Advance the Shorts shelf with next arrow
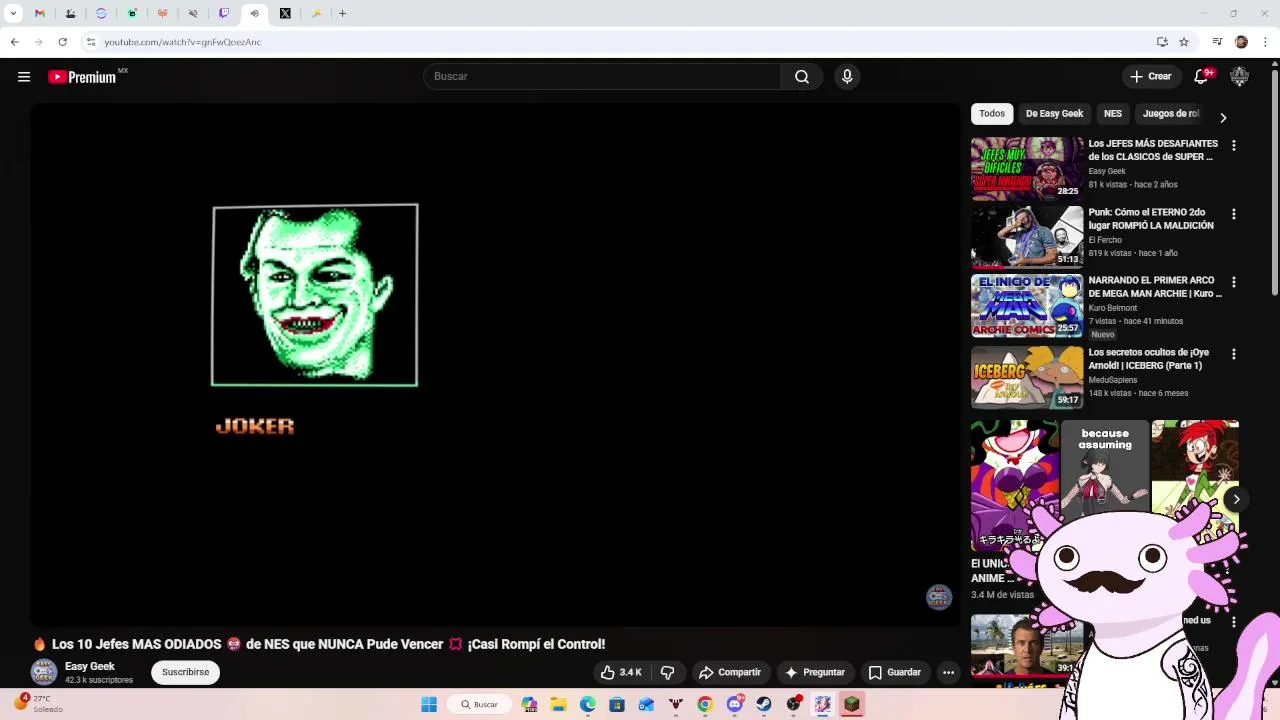 click(1236, 499)
